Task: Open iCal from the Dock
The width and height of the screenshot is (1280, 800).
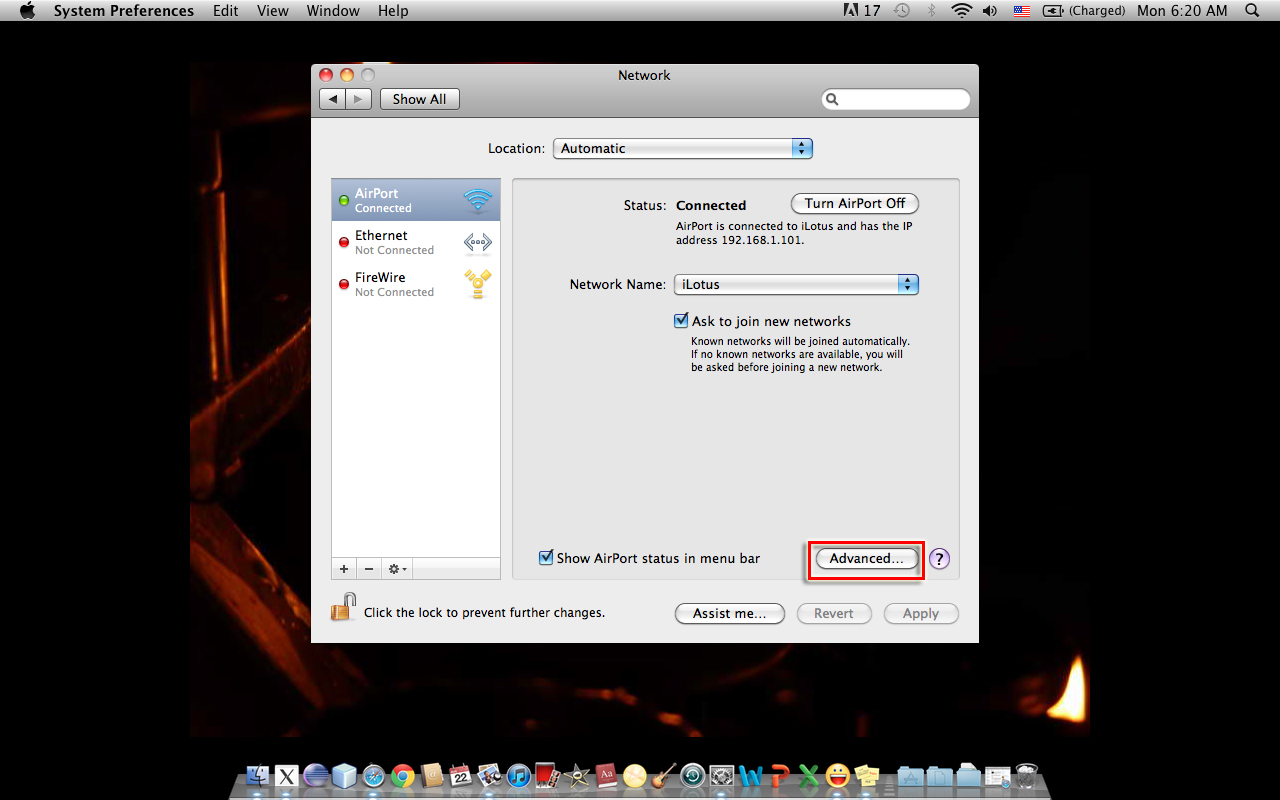Action: coord(461,776)
